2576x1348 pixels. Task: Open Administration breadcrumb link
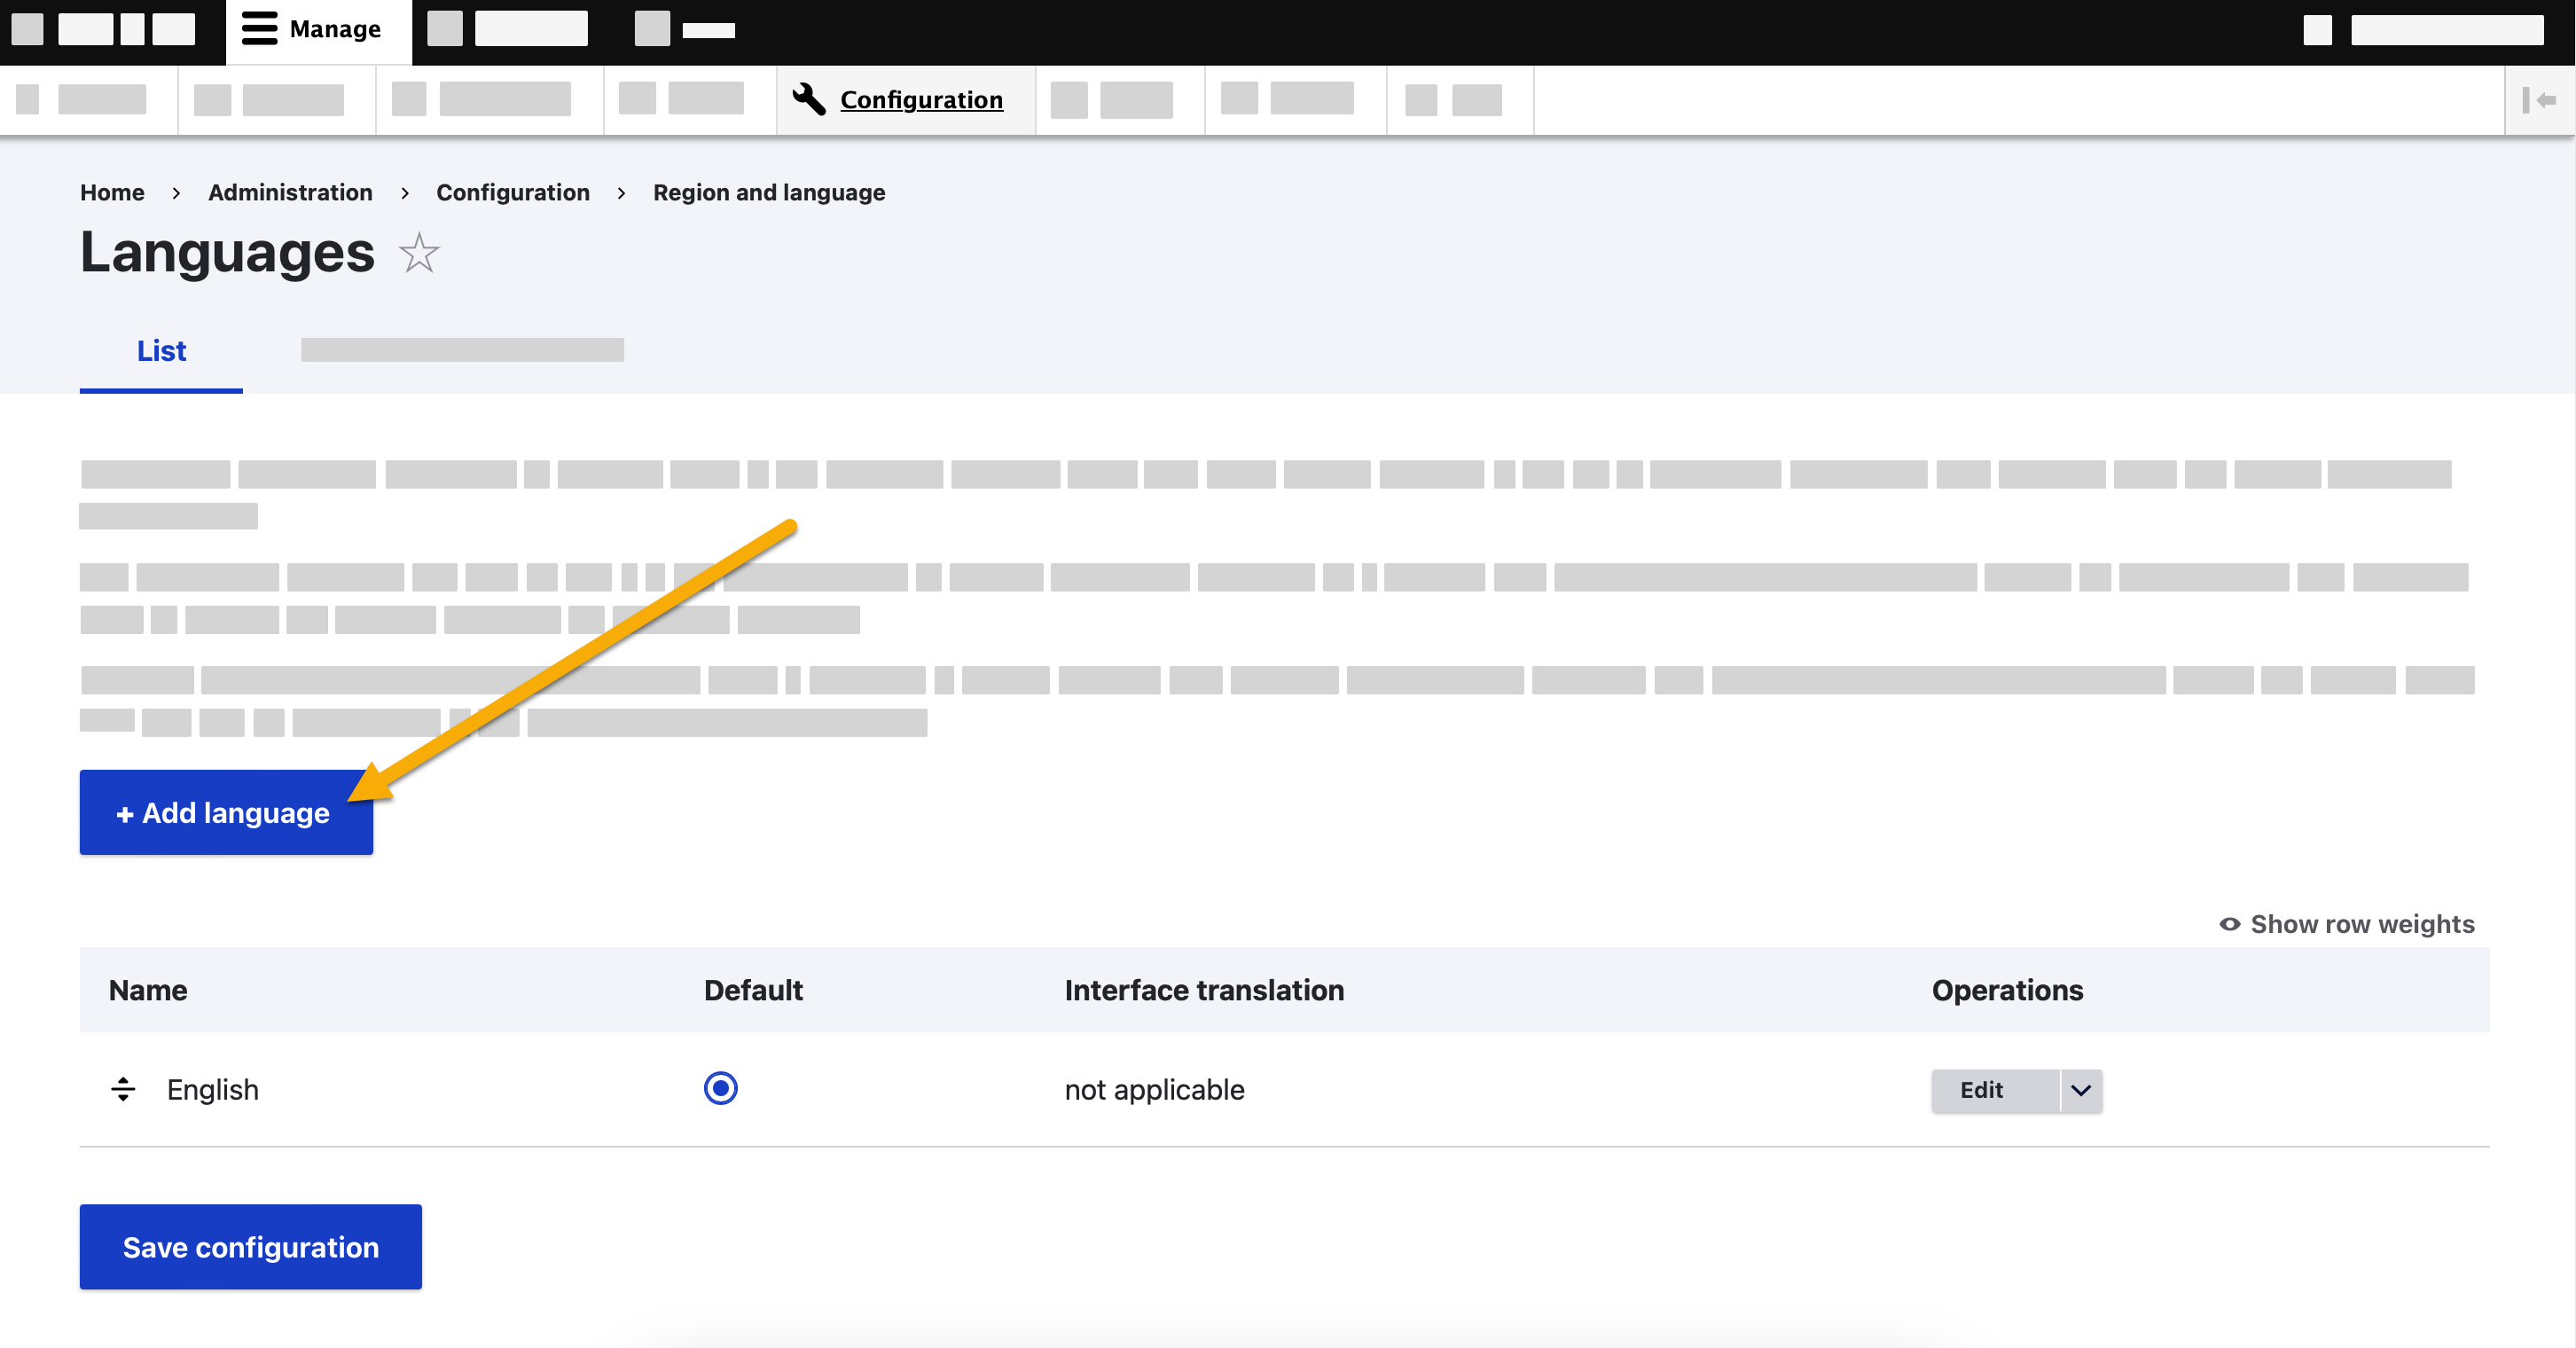point(290,192)
